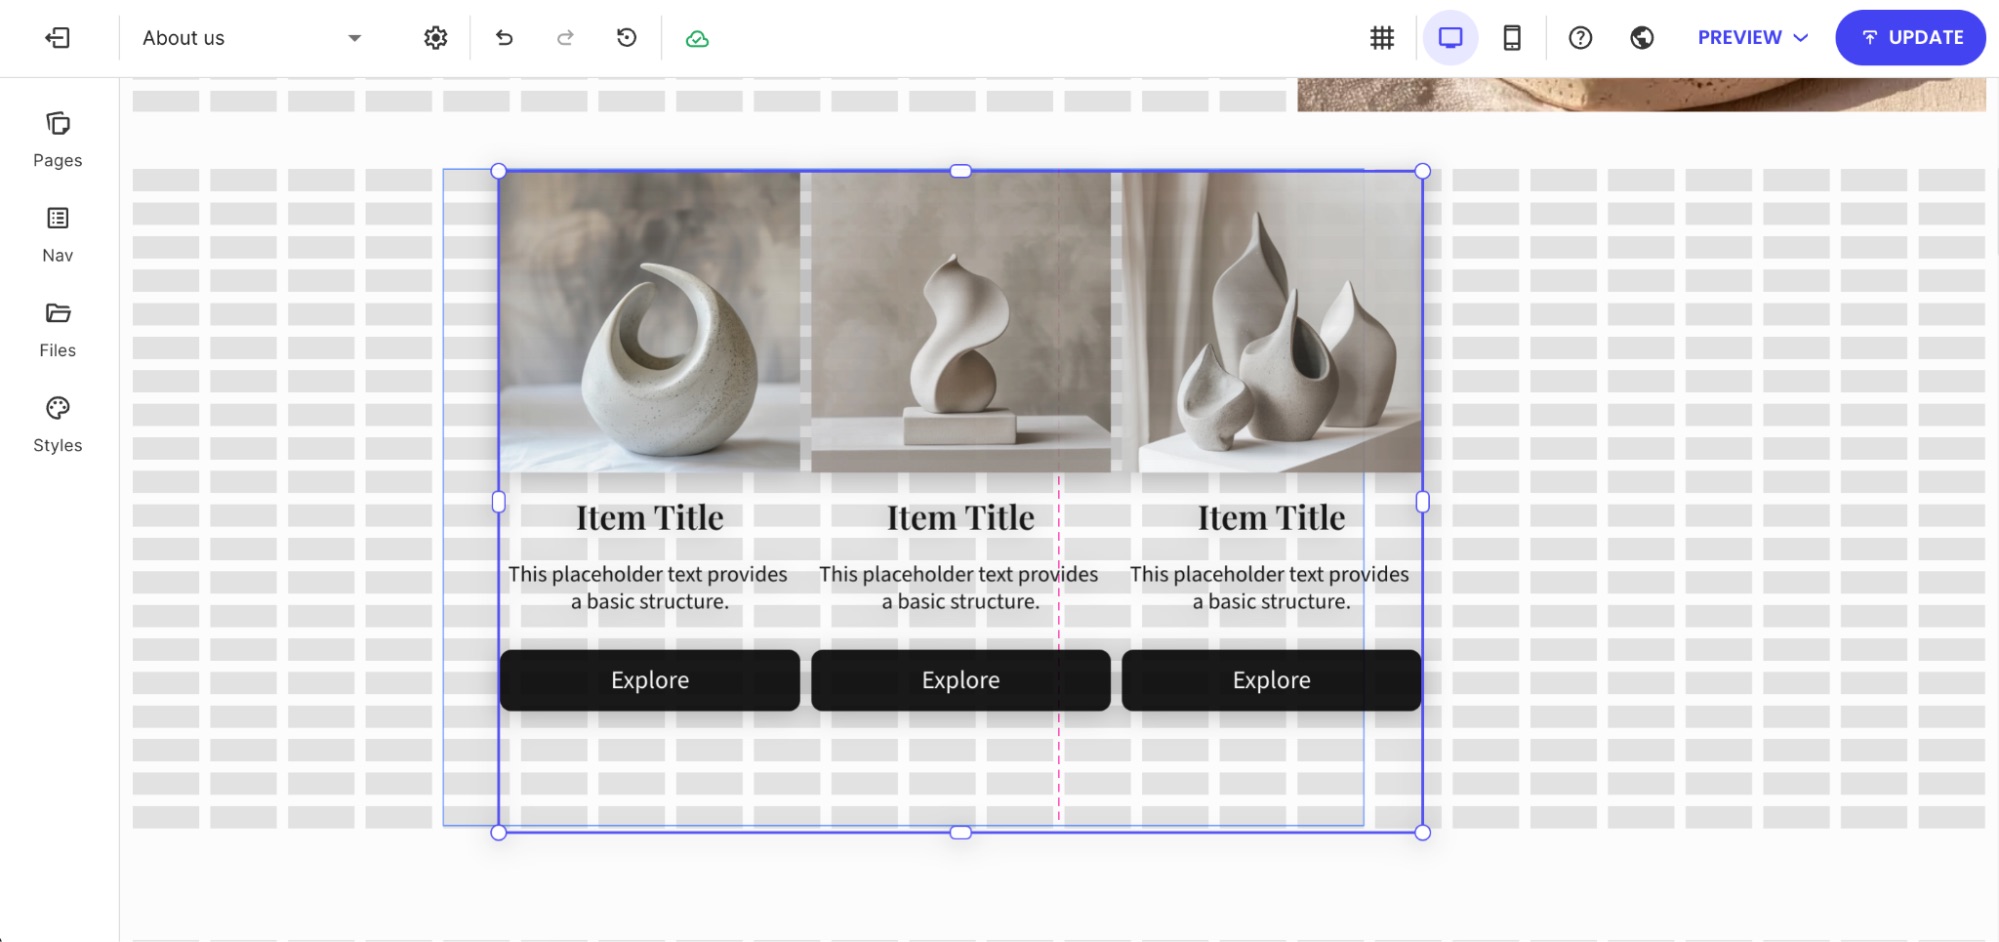Select the middle card's placeholder description text
The height and width of the screenshot is (942, 1999).
959,588
